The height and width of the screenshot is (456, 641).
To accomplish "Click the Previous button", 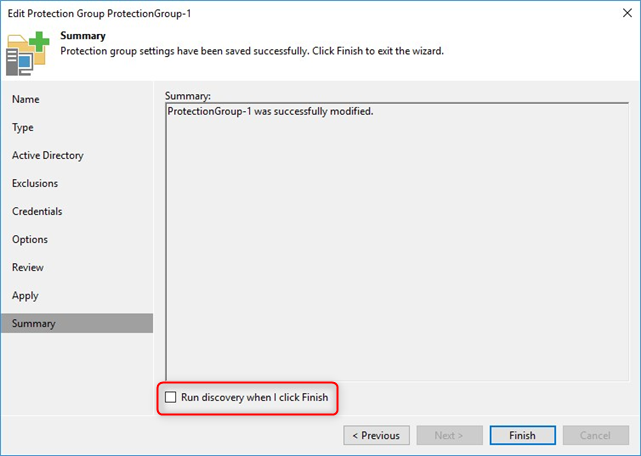I will [376, 436].
